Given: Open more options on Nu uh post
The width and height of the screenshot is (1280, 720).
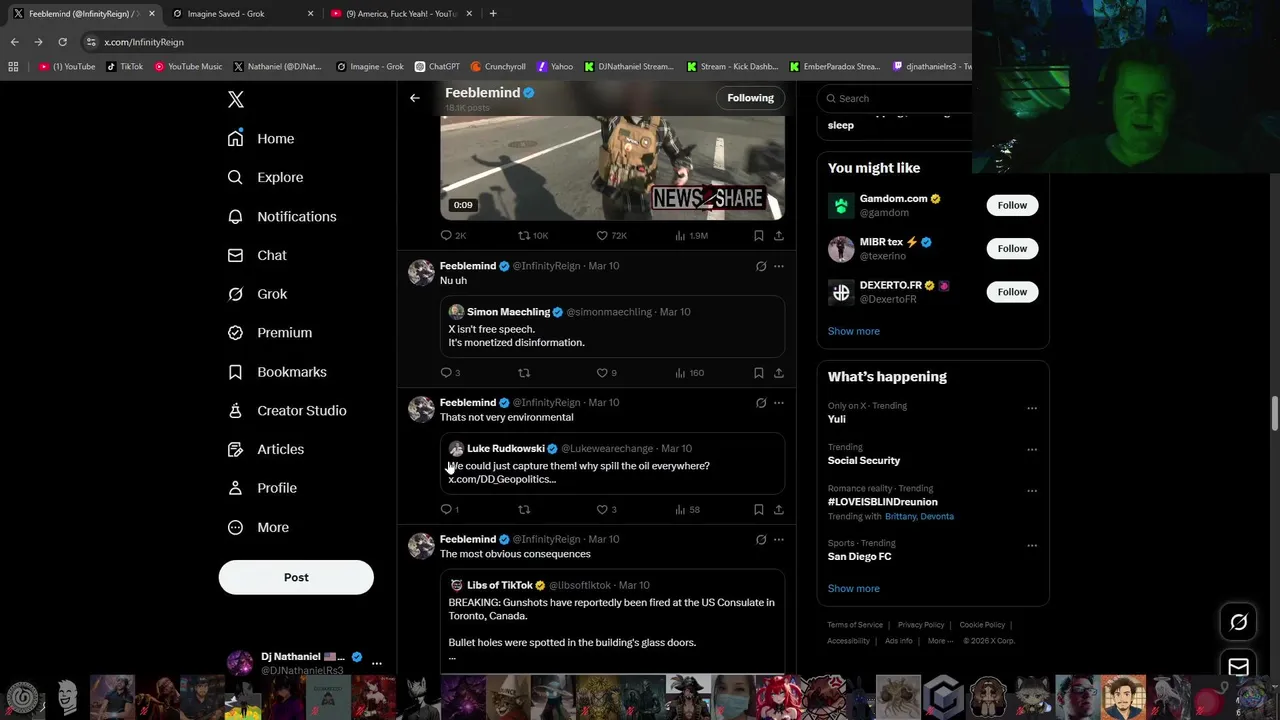Looking at the screenshot, I should 779,266.
